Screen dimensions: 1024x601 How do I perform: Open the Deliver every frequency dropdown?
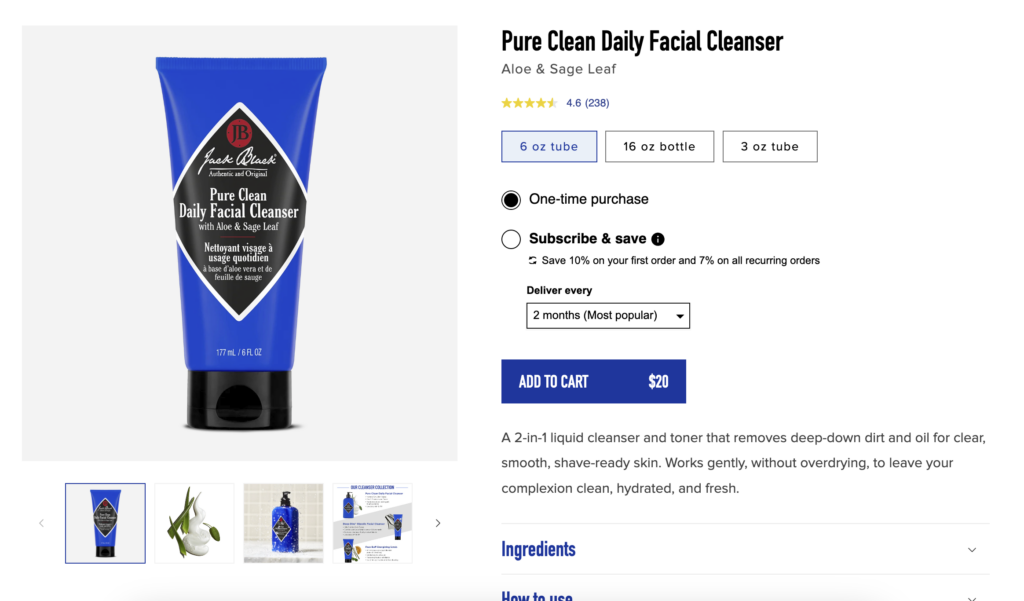click(608, 316)
